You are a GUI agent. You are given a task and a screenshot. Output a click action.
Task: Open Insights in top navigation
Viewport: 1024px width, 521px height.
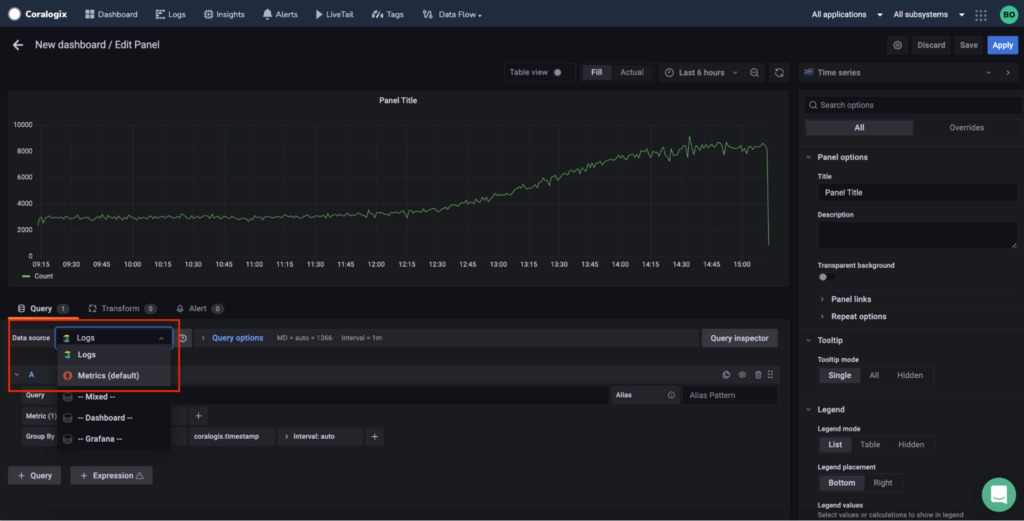tap(224, 14)
